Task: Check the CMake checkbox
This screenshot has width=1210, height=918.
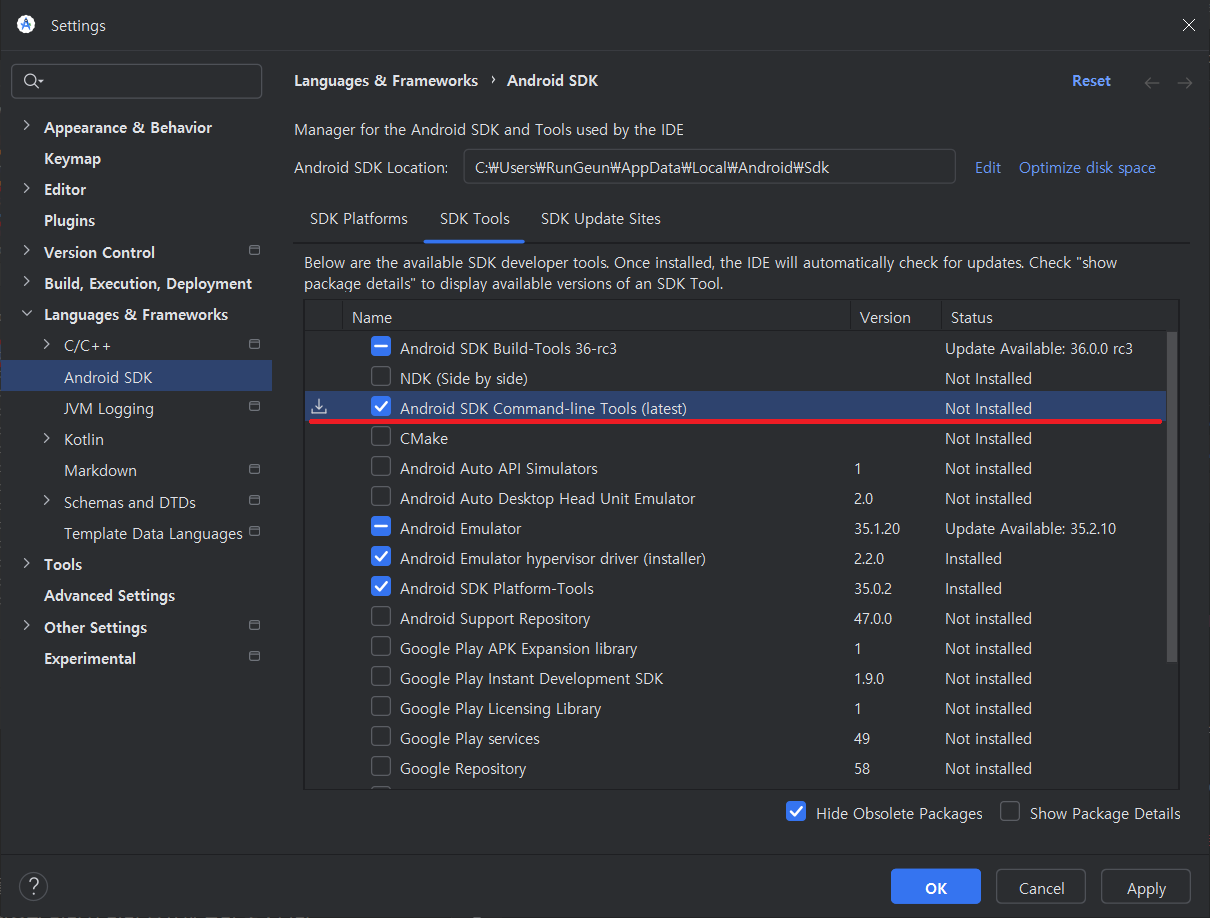Action: coord(381,437)
